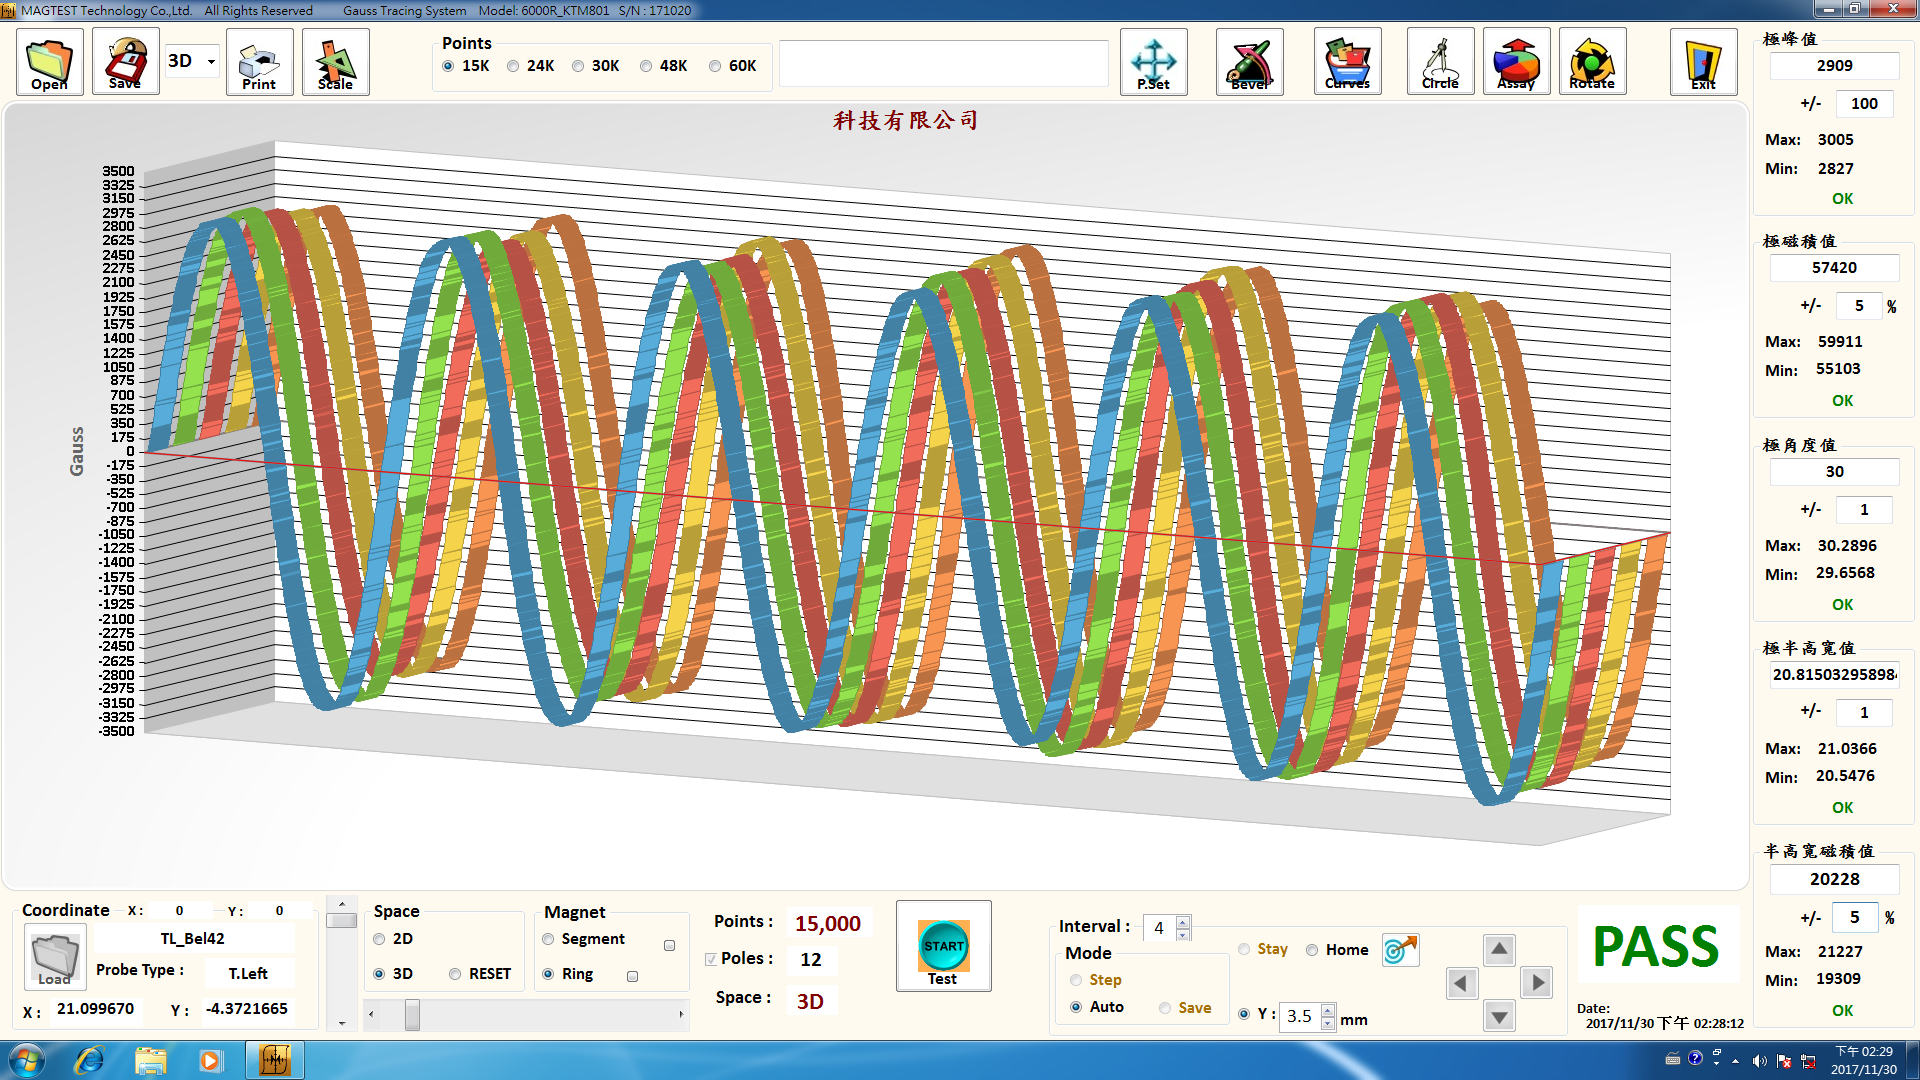Increase the Interval spinner value
The height and width of the screenshot is (1080, 1920).
1183,921
